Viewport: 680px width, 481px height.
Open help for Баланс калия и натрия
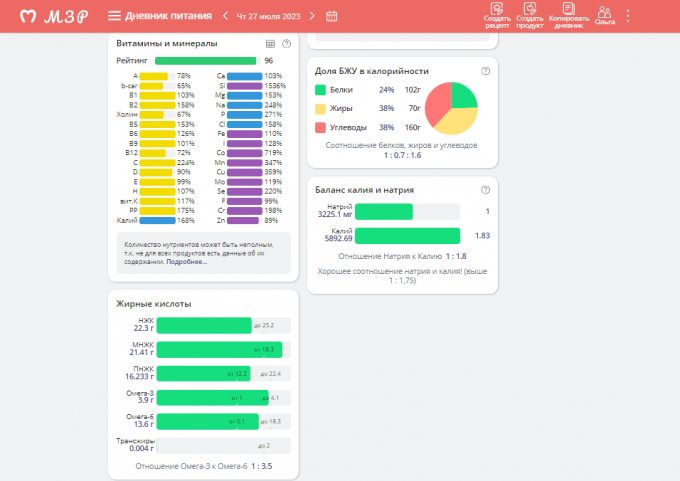(x=485, y=189)
